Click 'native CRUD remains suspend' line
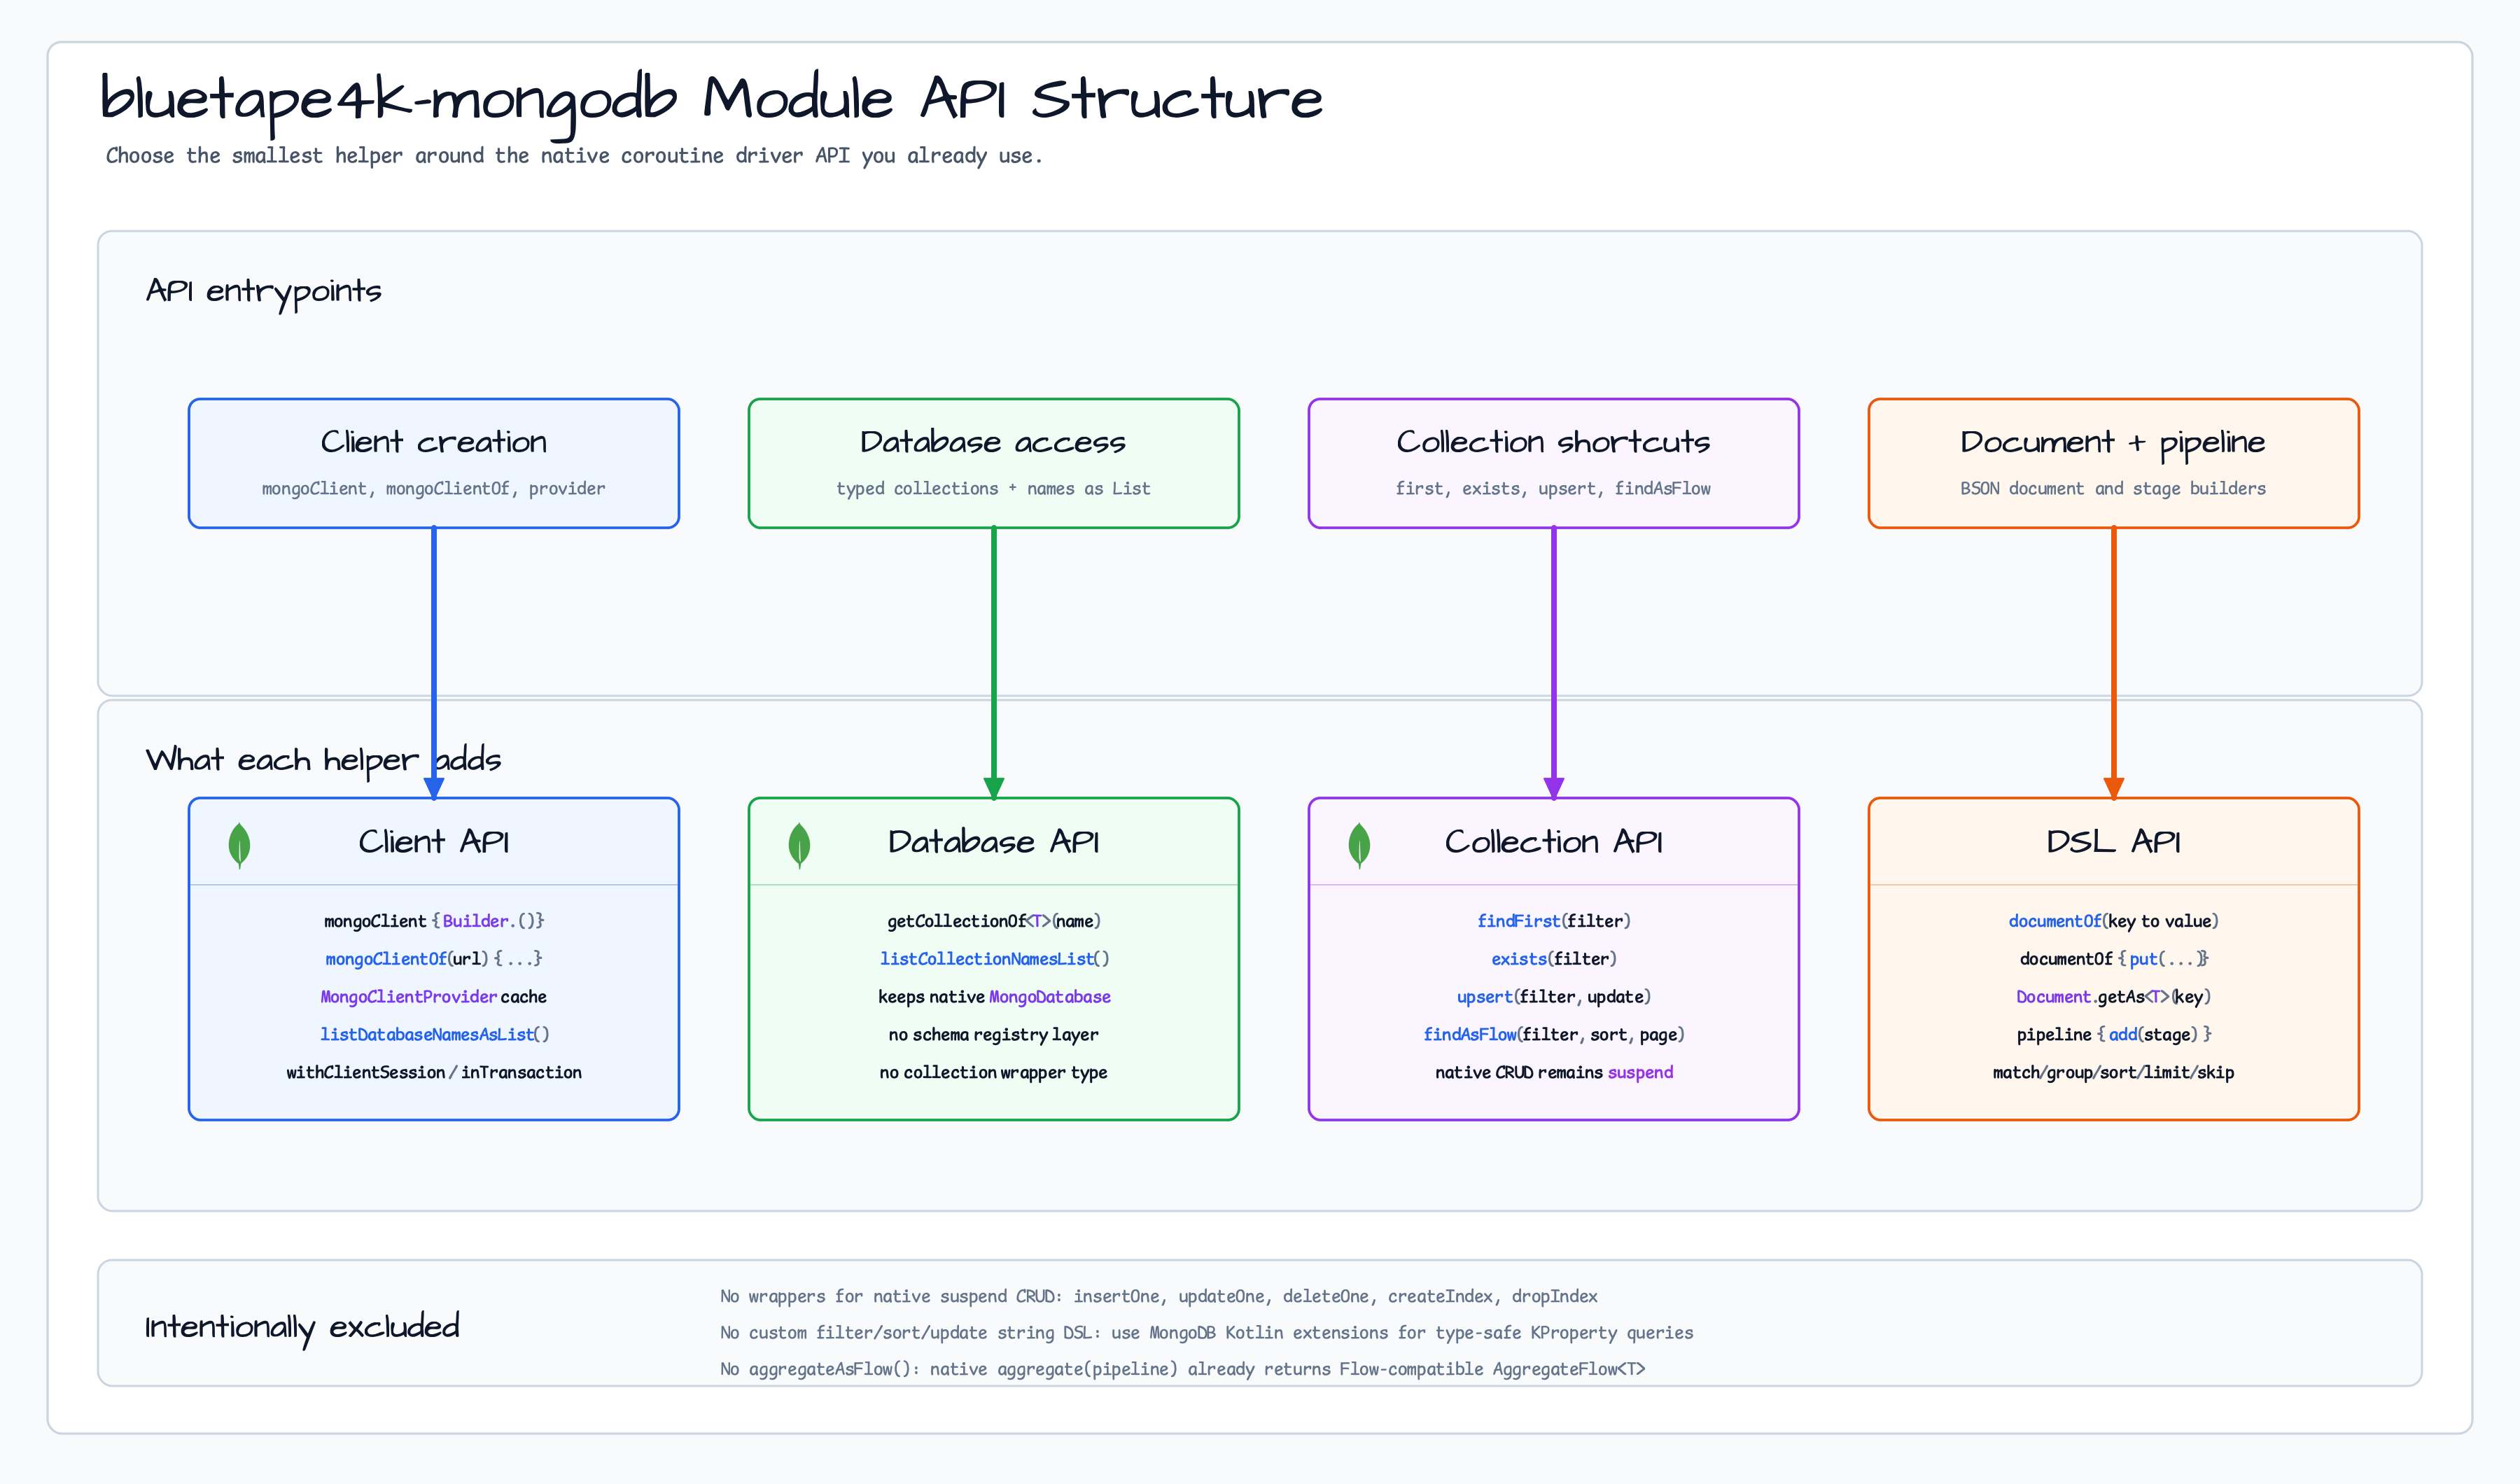 (1554, 1073)
